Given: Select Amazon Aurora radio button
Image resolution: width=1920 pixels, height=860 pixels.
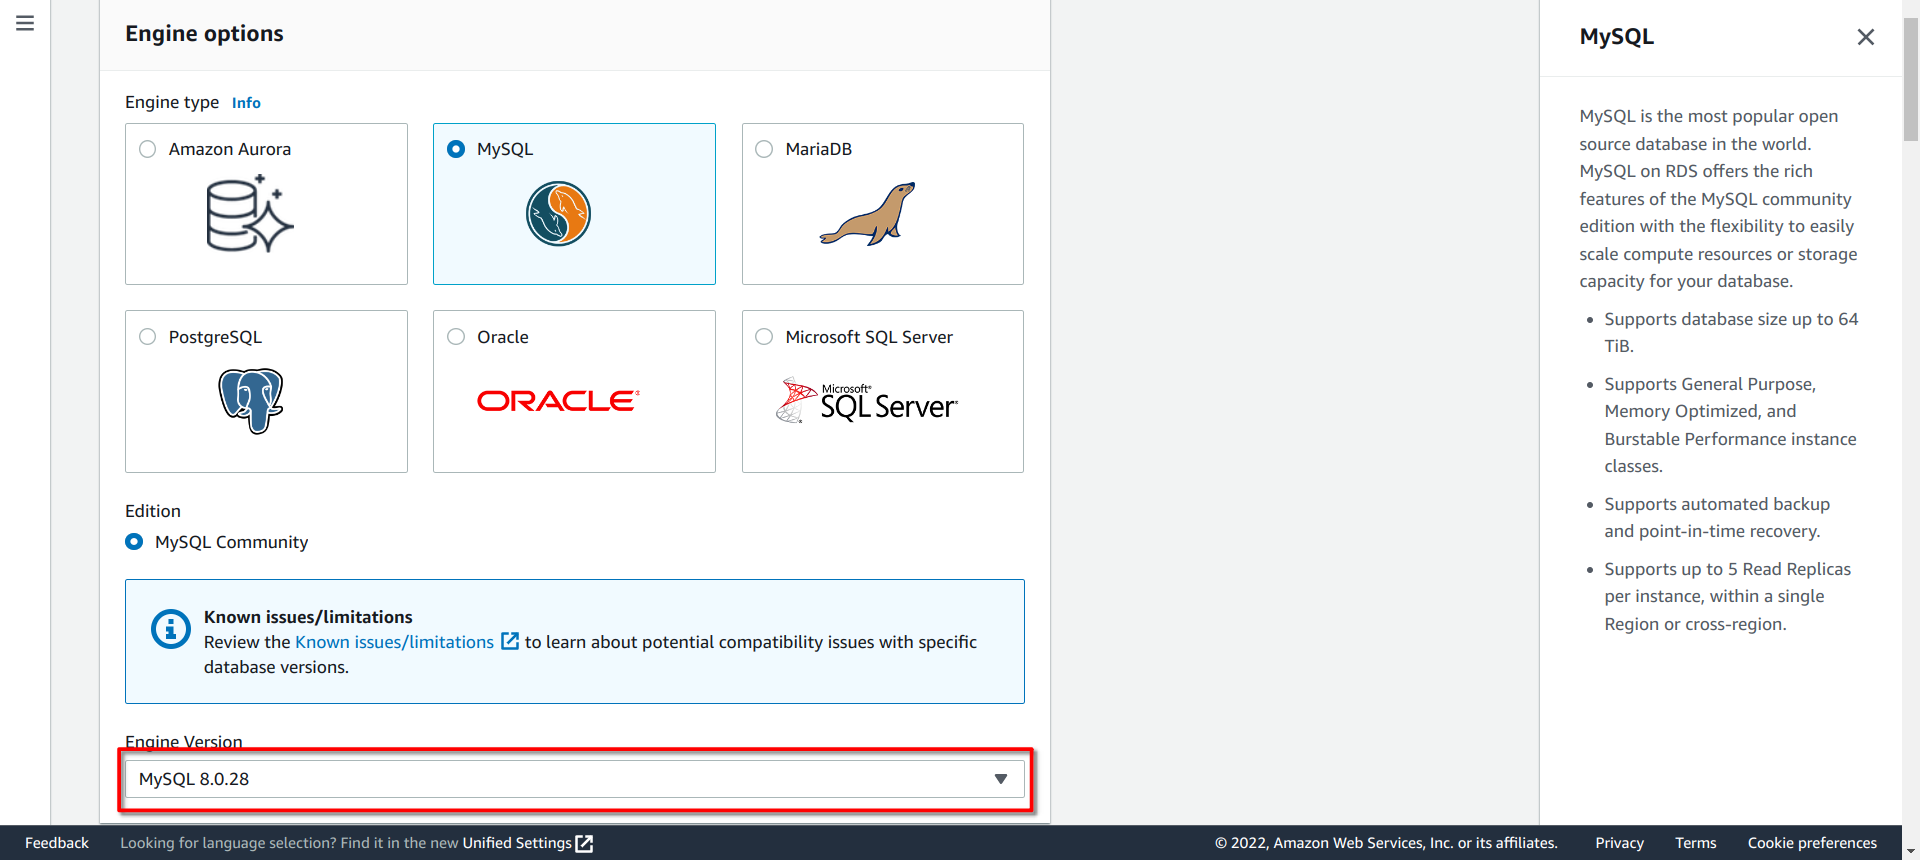Looking at the screenshot, I should pos(148,149).
